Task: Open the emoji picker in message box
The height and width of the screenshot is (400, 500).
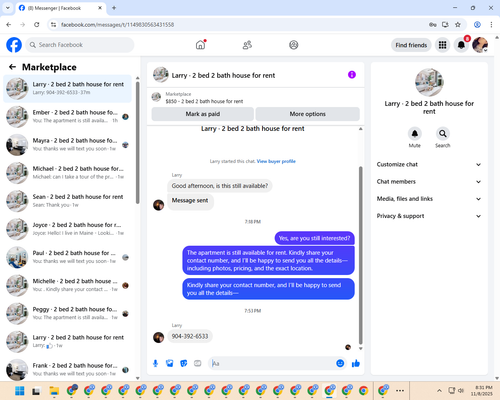Action: pos(340,363)
